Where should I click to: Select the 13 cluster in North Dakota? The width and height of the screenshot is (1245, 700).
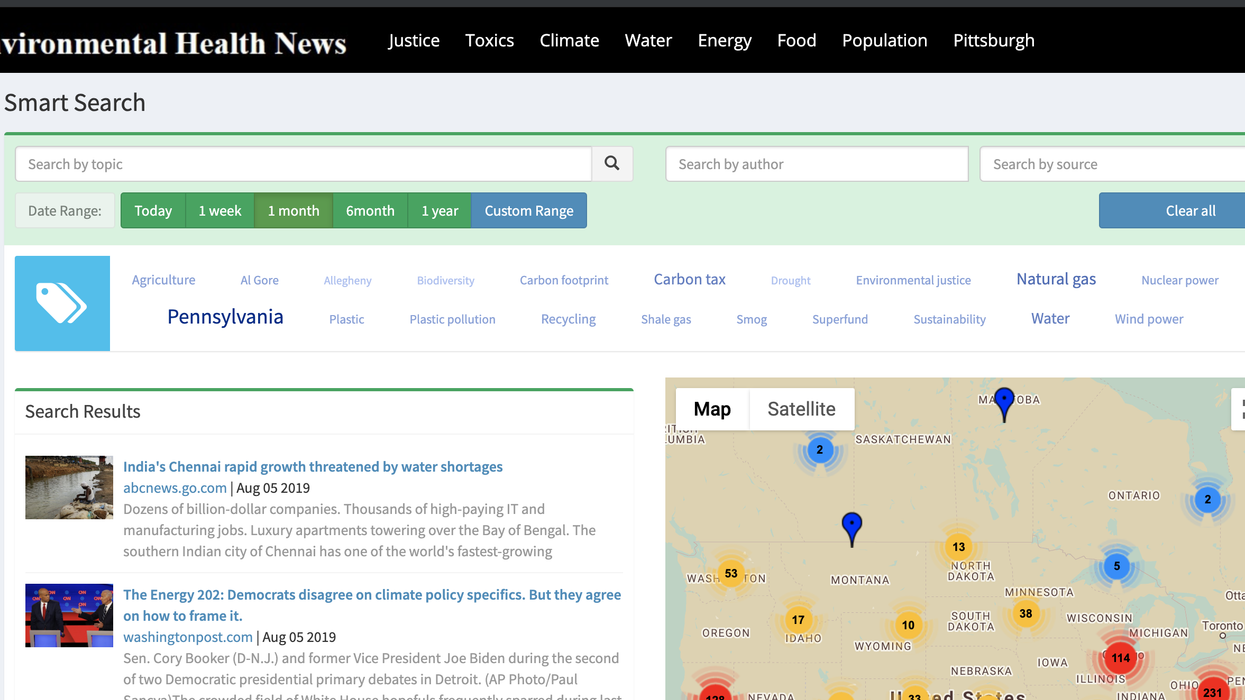coord(958,547)
